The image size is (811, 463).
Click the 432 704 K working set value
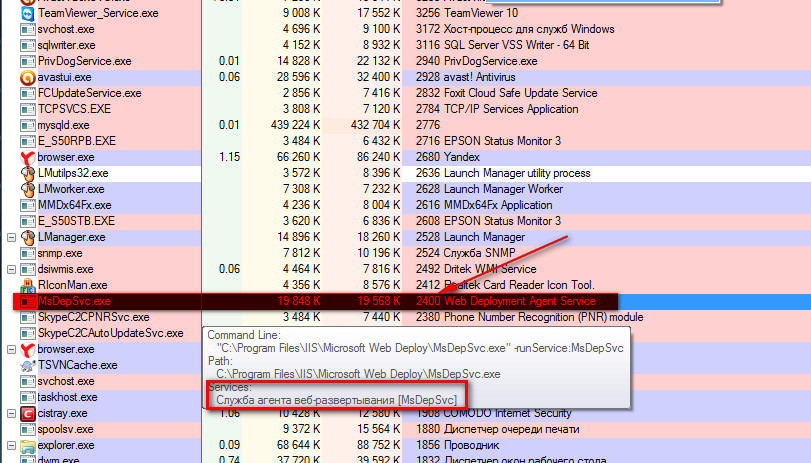click(376, 126)
